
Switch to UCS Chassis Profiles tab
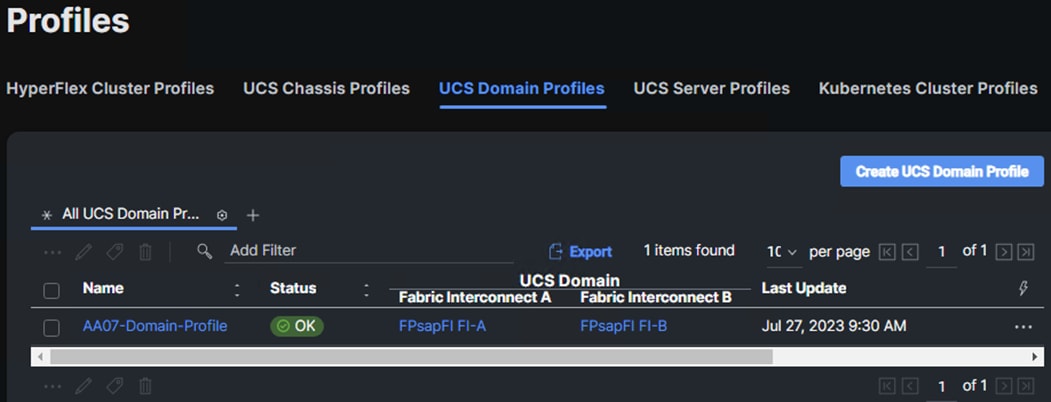point(326,88)
